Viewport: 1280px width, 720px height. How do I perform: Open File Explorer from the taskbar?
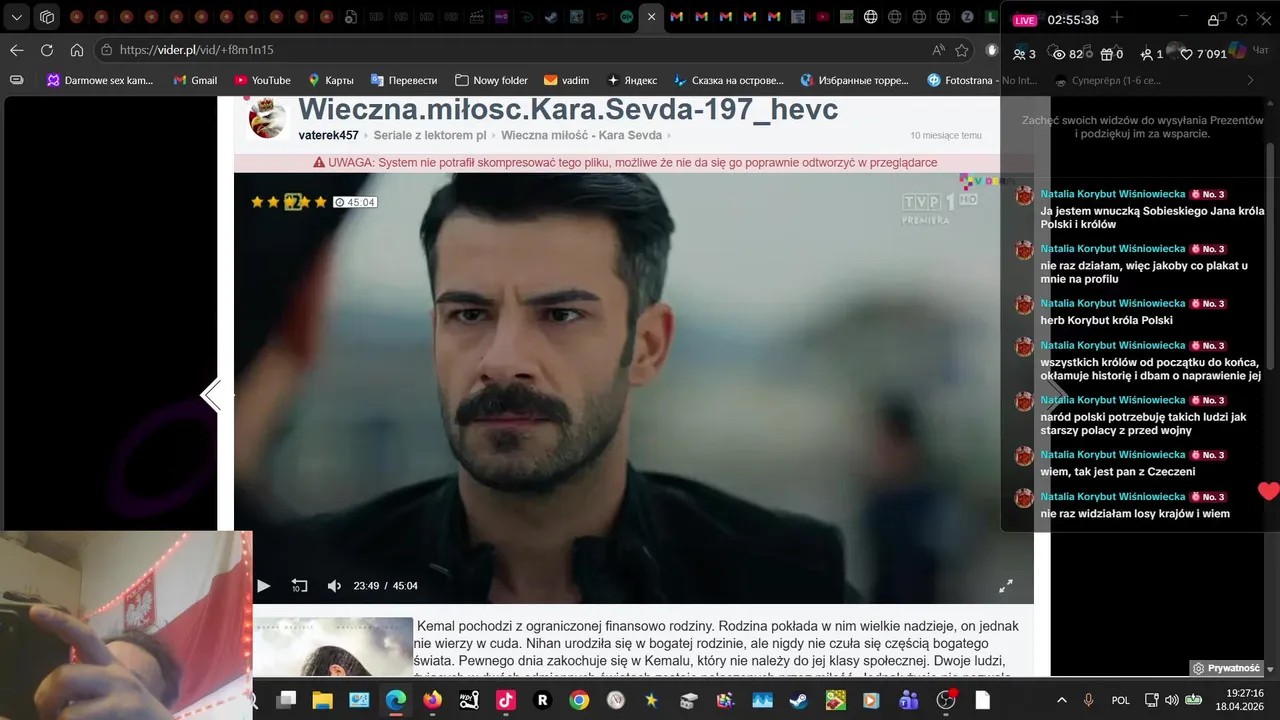pyautogui.click(x=323, y=700)
